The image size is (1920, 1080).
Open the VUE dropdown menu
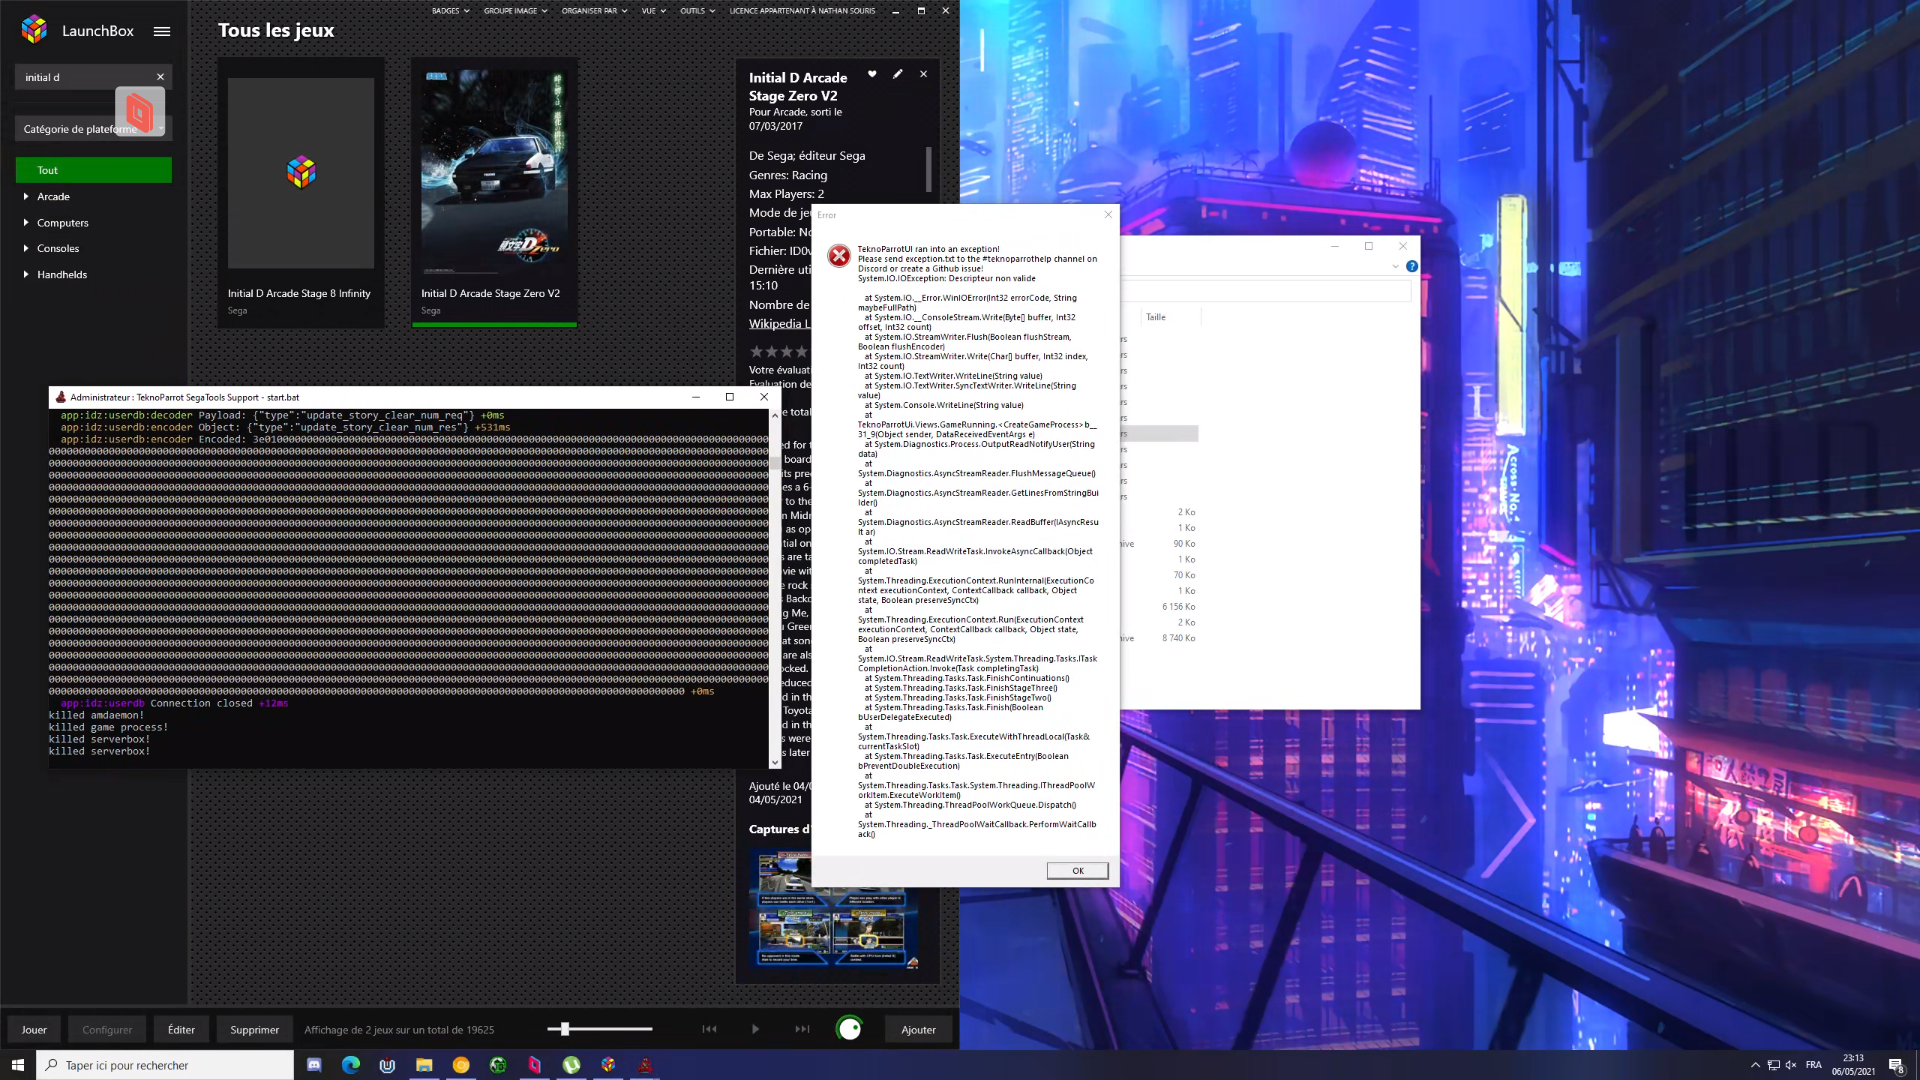click(653, 11)
